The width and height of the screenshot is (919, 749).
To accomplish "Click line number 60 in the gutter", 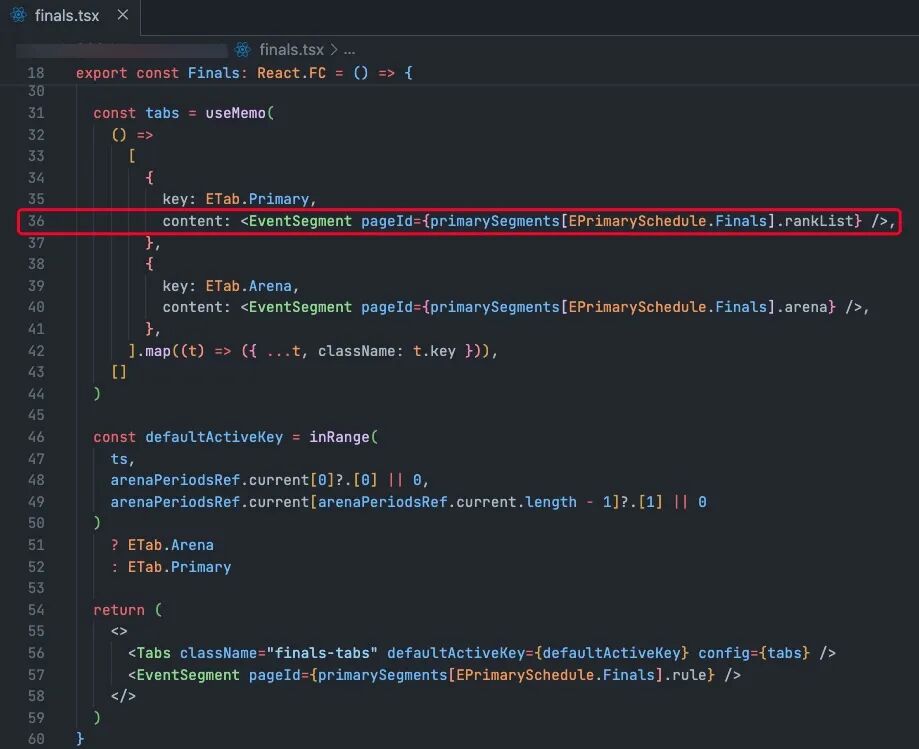I will coord(36,739).
